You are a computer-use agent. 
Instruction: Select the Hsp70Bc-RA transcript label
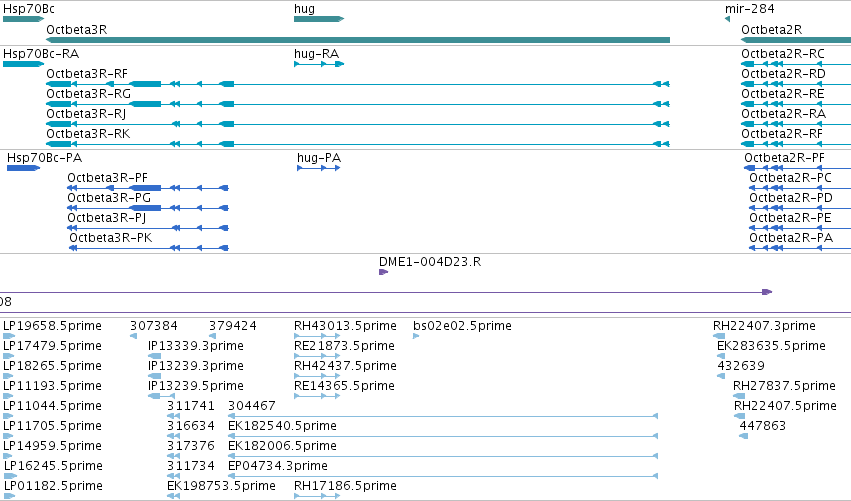[41, 54]
